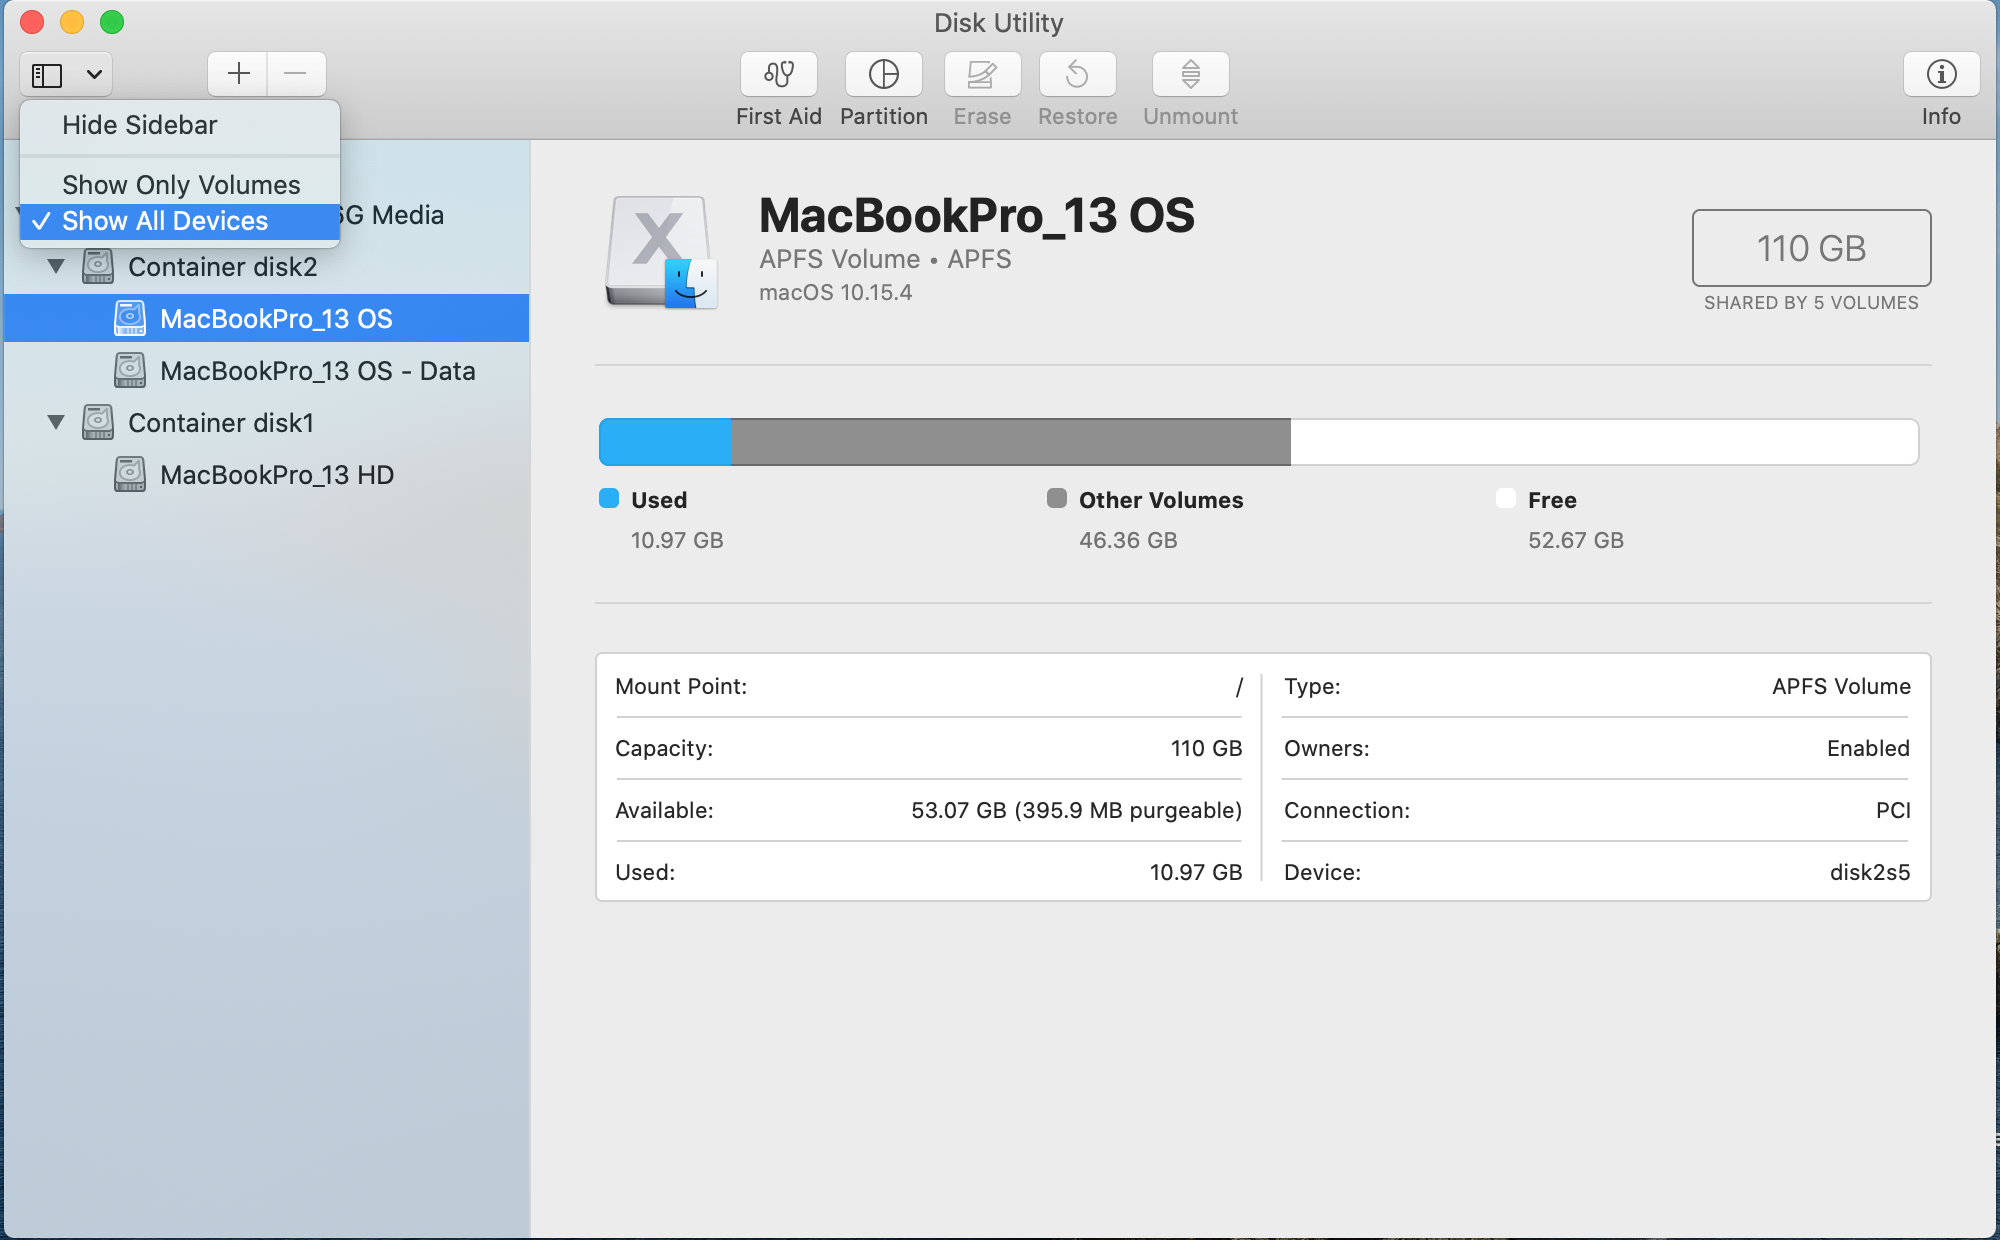Click the Restore arrow icon
This screenshot has height=1240, width=2000.
pyautogui.click(x=1077, y=74)
